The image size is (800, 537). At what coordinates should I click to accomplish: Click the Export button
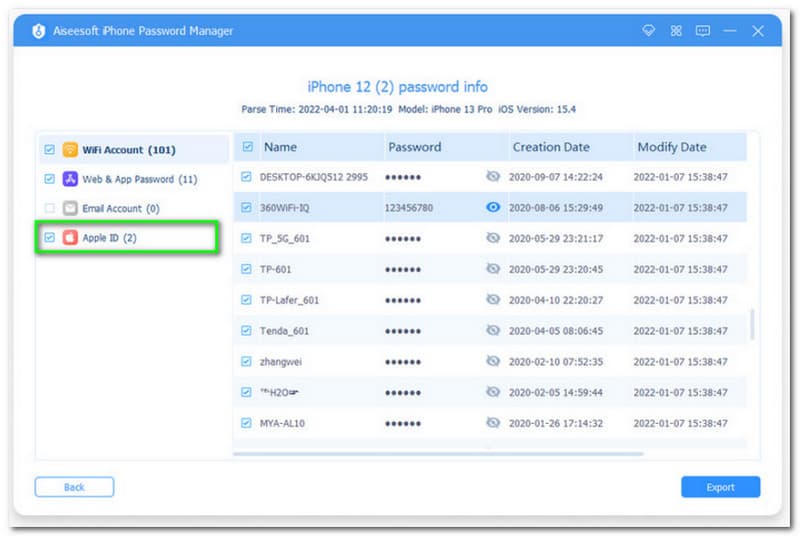tap(720, 487)
